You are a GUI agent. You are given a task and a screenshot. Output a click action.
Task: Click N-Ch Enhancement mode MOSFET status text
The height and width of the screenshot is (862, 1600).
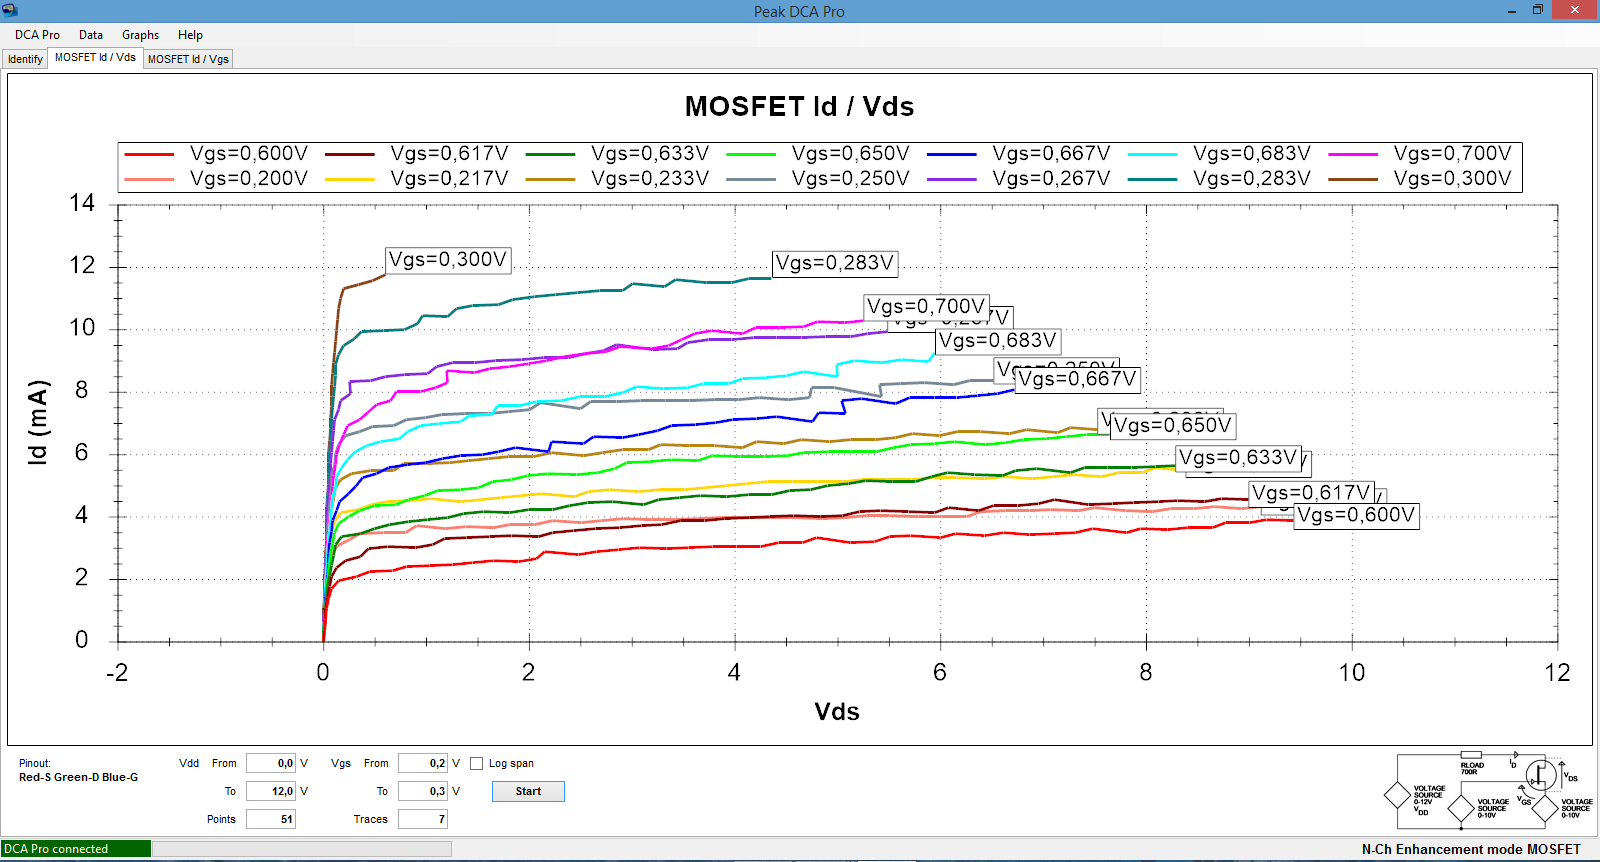click(1471, 849)
